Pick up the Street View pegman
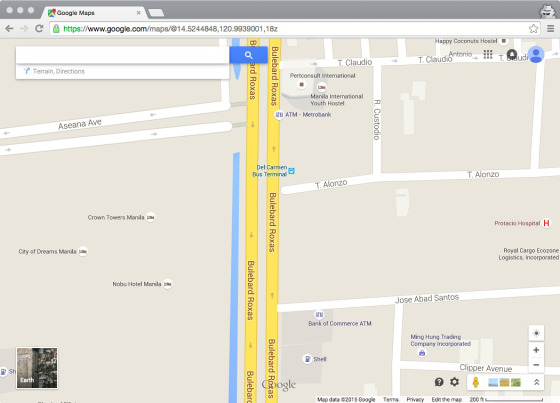This screenshot has height=403, width=560. click(475, 382)
